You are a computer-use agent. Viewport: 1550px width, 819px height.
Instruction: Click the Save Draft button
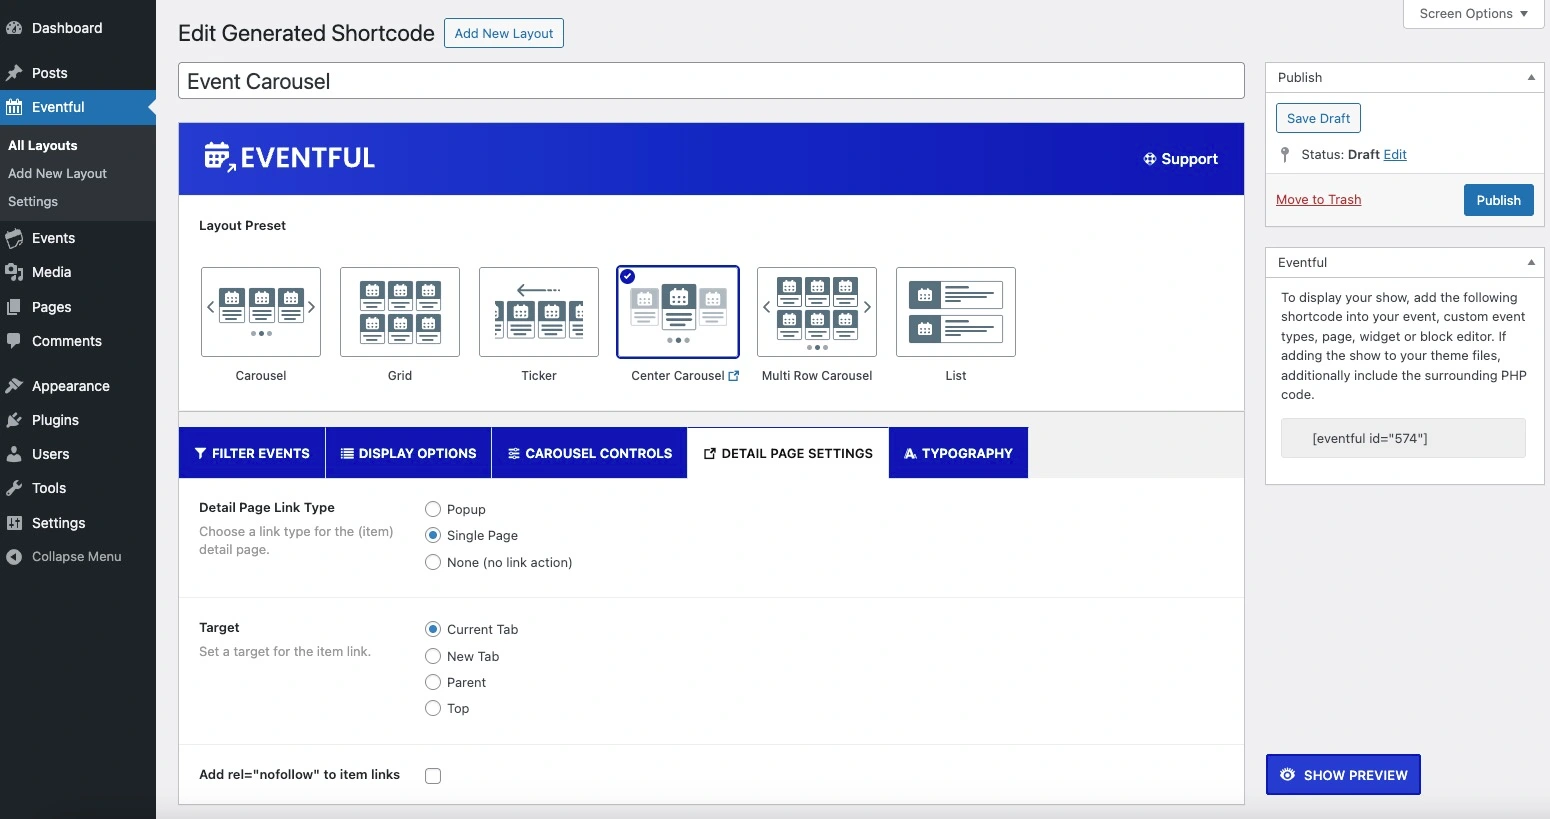1318,118
